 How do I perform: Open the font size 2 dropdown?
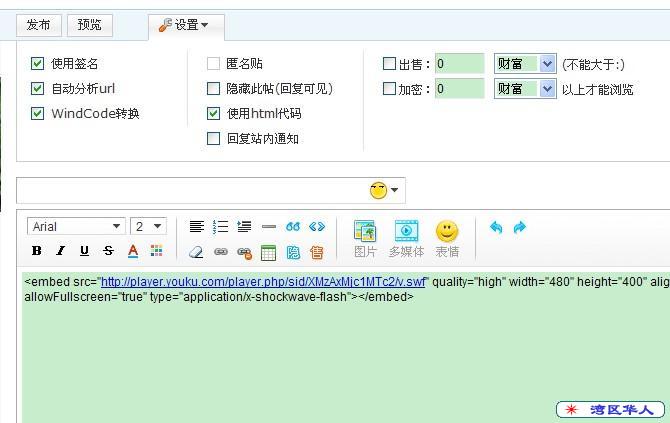click(x=148, y=226)
